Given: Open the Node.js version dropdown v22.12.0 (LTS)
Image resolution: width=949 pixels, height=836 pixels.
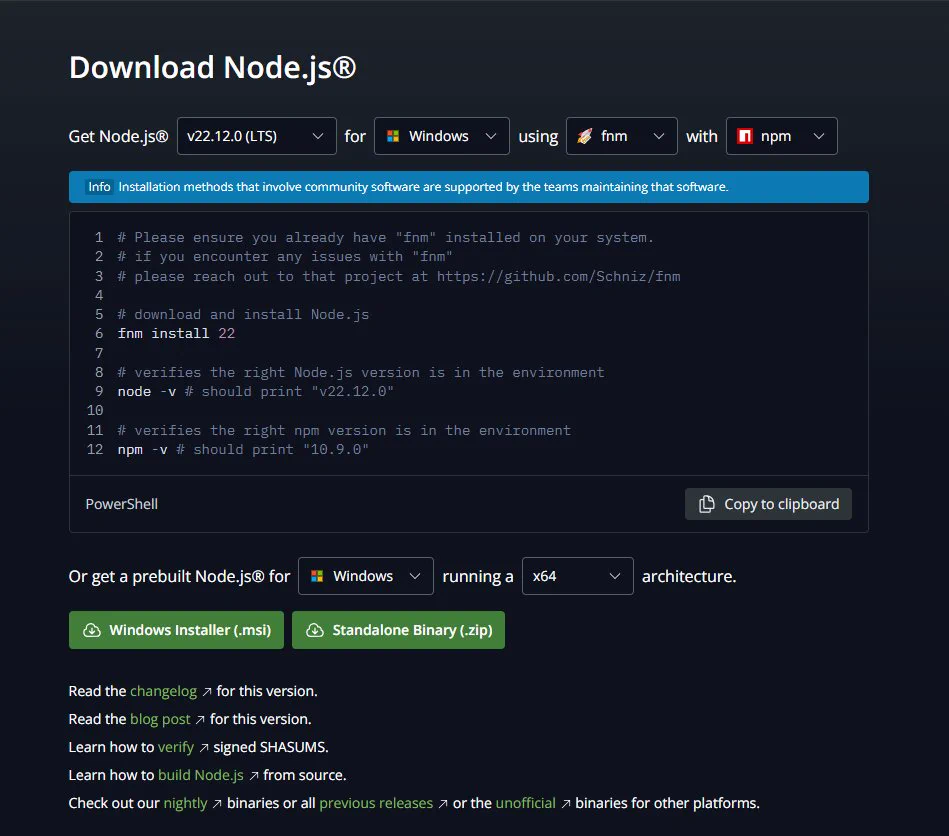Looking at the screenshot, I should [257, 136].
